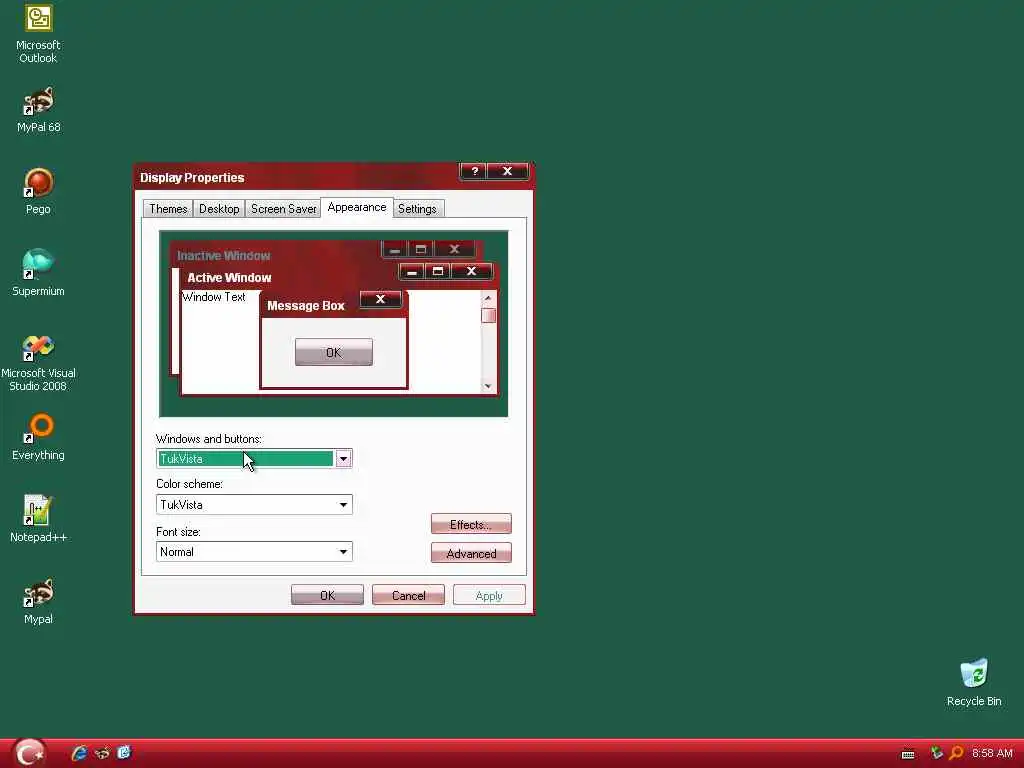Open the Microsoft Outlook desktop icon
The width and height of the screenshot is (1024, 768).
click(x=38, y=34)
